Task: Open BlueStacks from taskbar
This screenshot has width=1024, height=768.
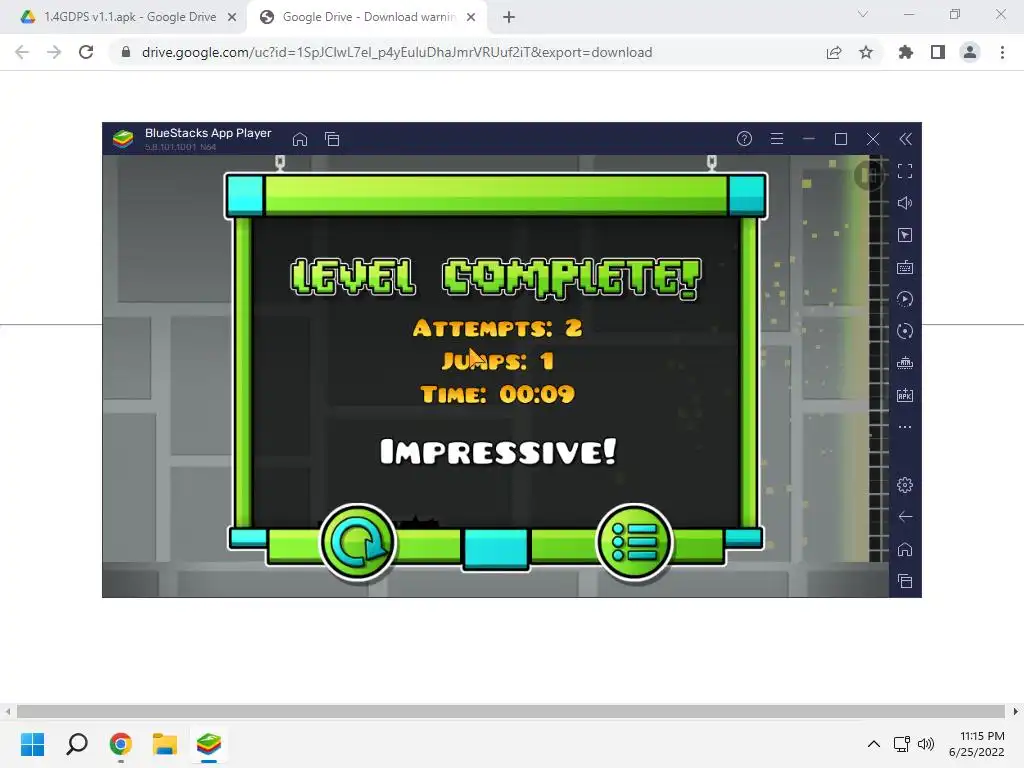Action: [x=208, y=744]
